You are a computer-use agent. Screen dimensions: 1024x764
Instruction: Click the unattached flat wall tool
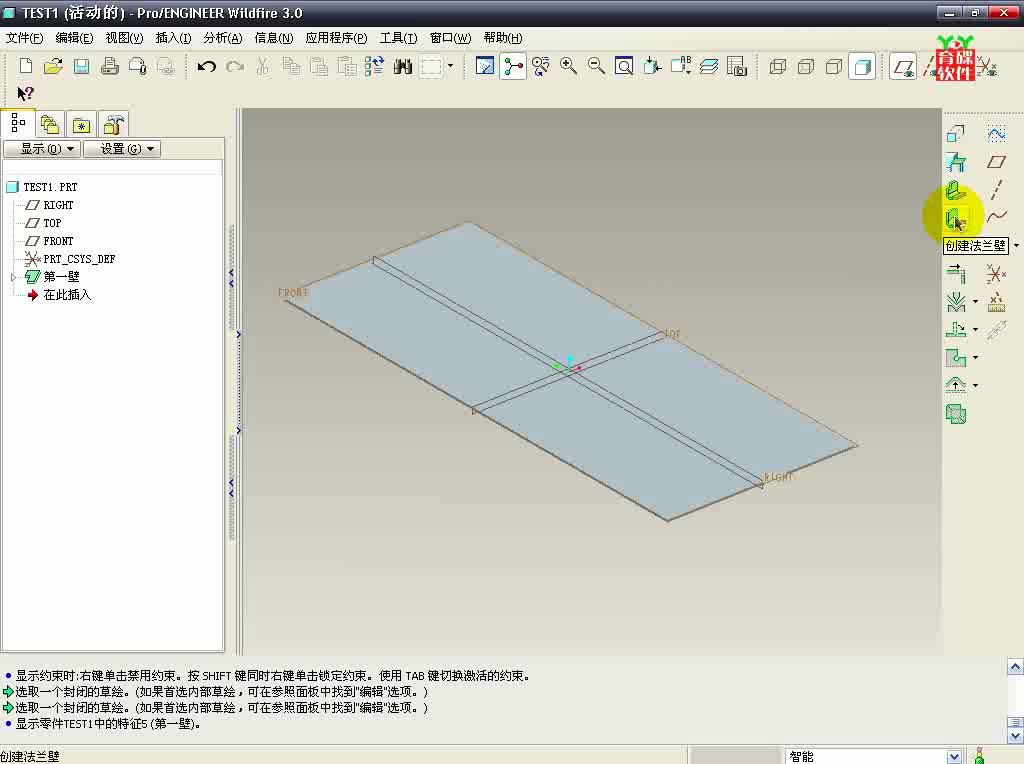tap(955, 162)
